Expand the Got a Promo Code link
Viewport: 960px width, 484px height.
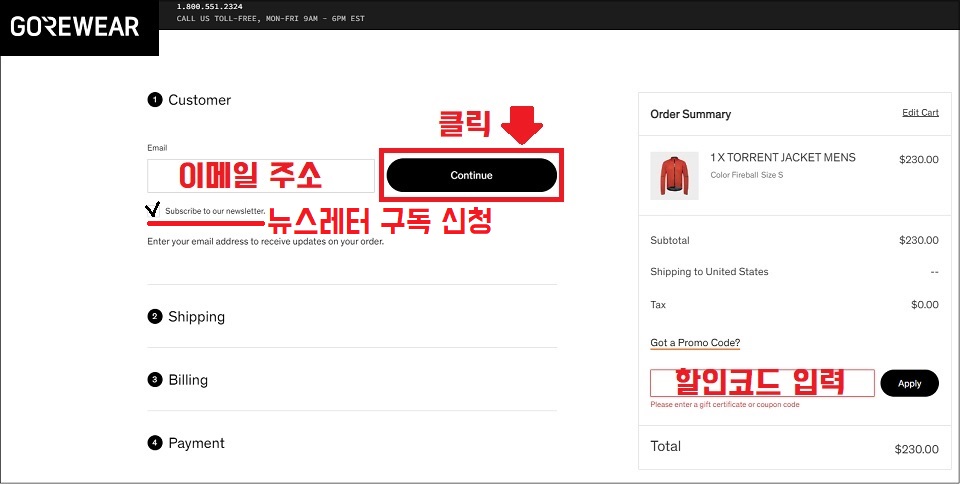(x=695, y=343)
